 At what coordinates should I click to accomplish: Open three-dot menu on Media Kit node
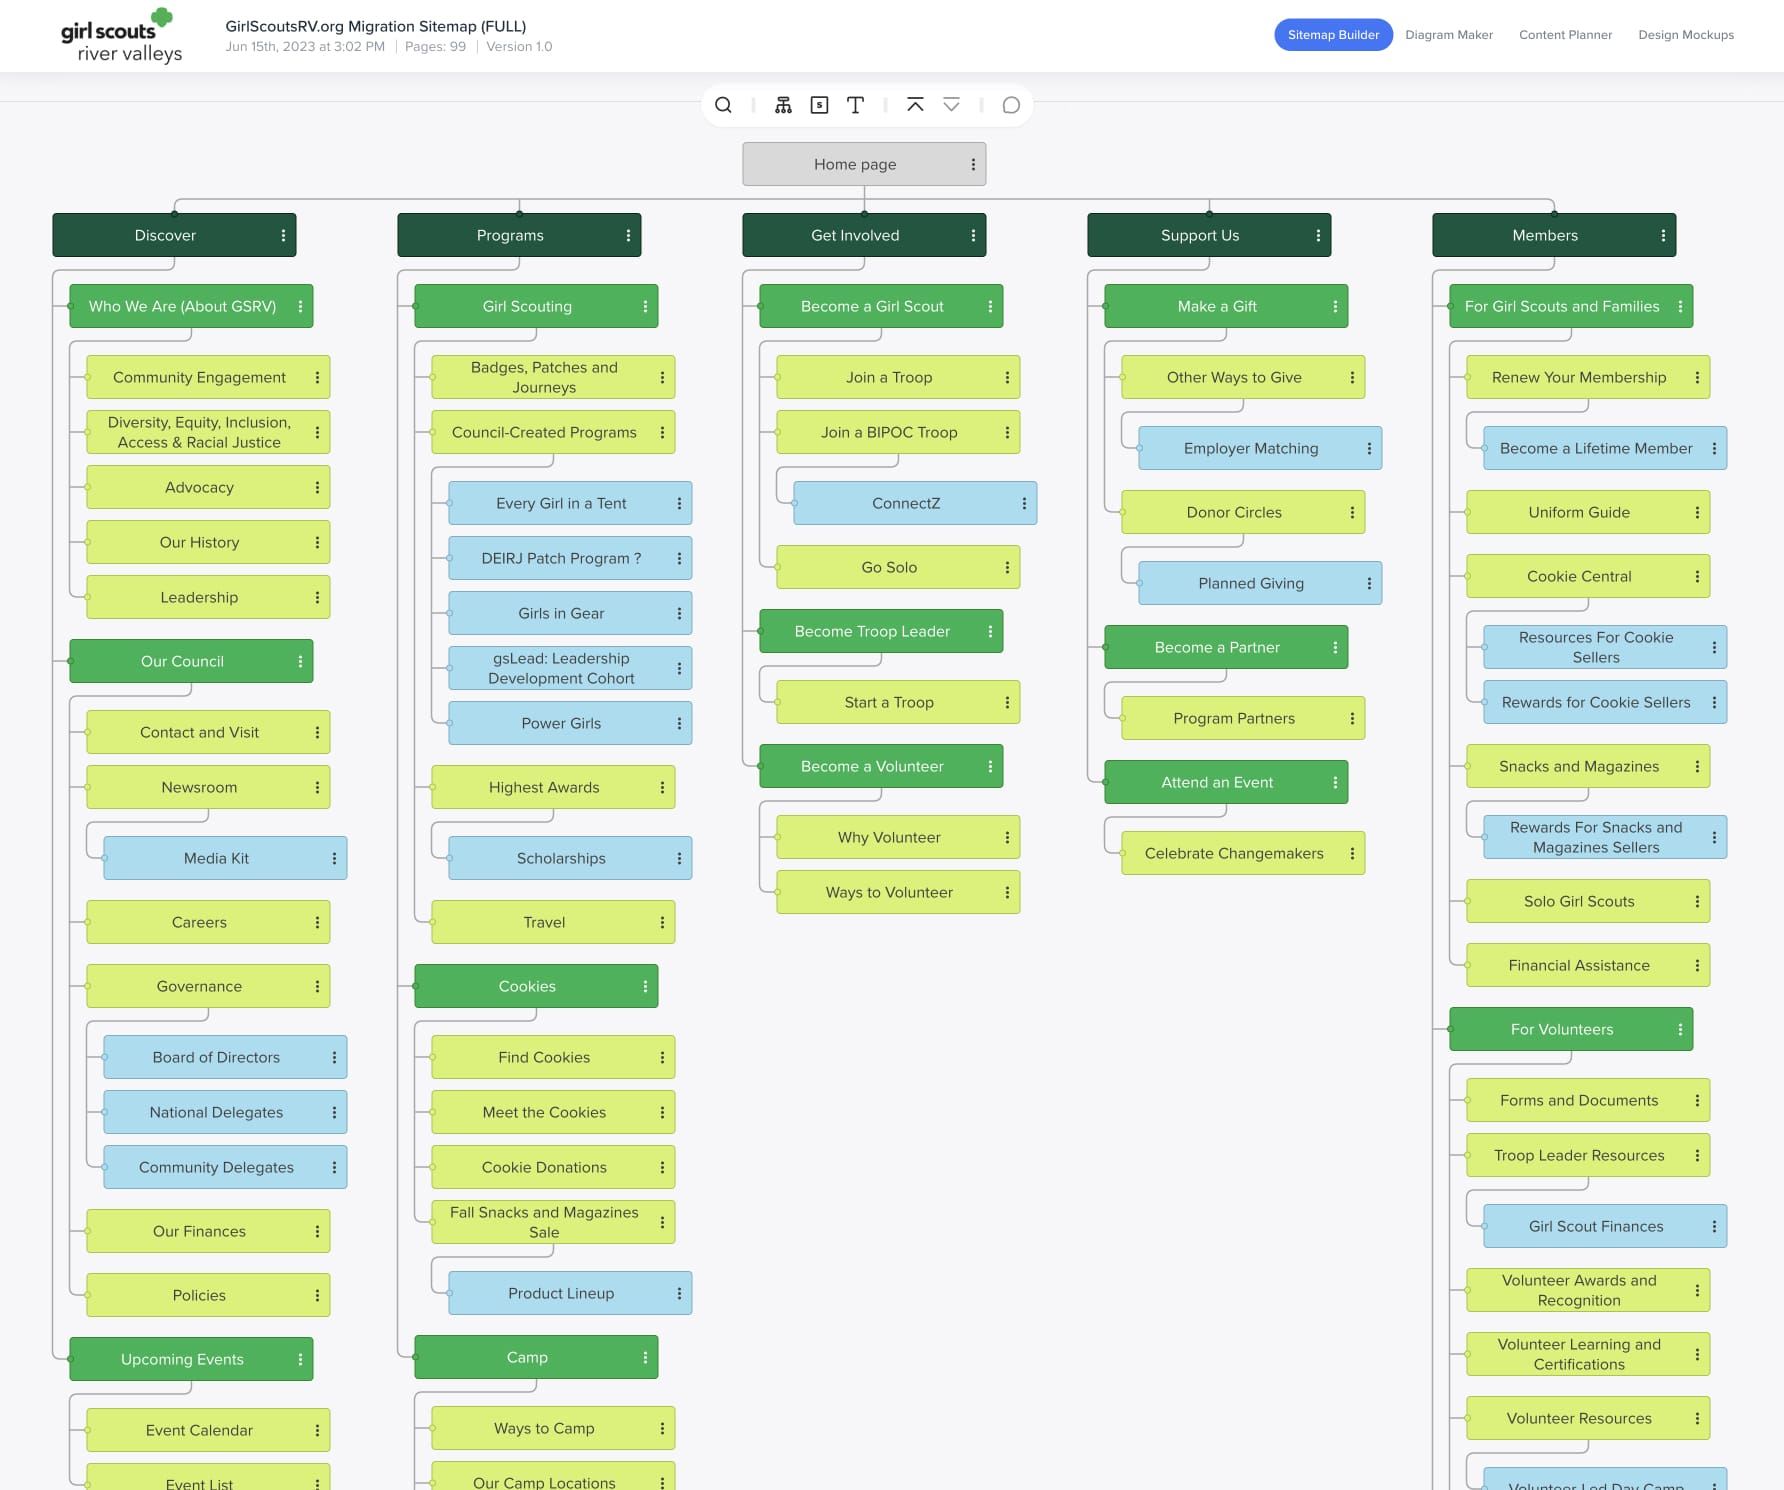334,858
